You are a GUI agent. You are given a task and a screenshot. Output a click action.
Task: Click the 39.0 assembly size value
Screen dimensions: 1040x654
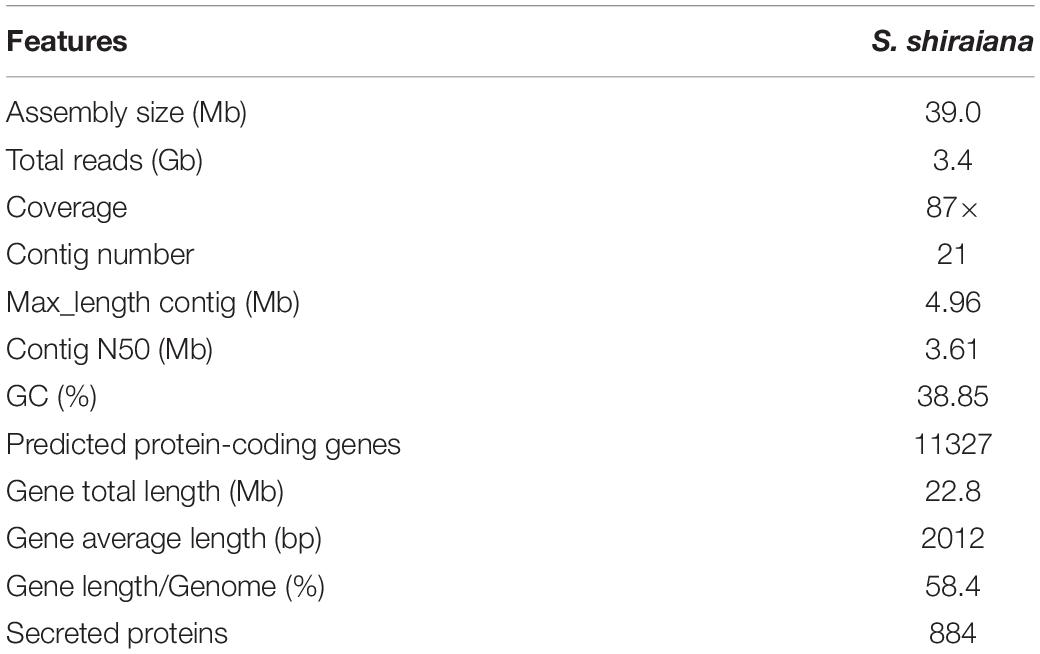952,112
